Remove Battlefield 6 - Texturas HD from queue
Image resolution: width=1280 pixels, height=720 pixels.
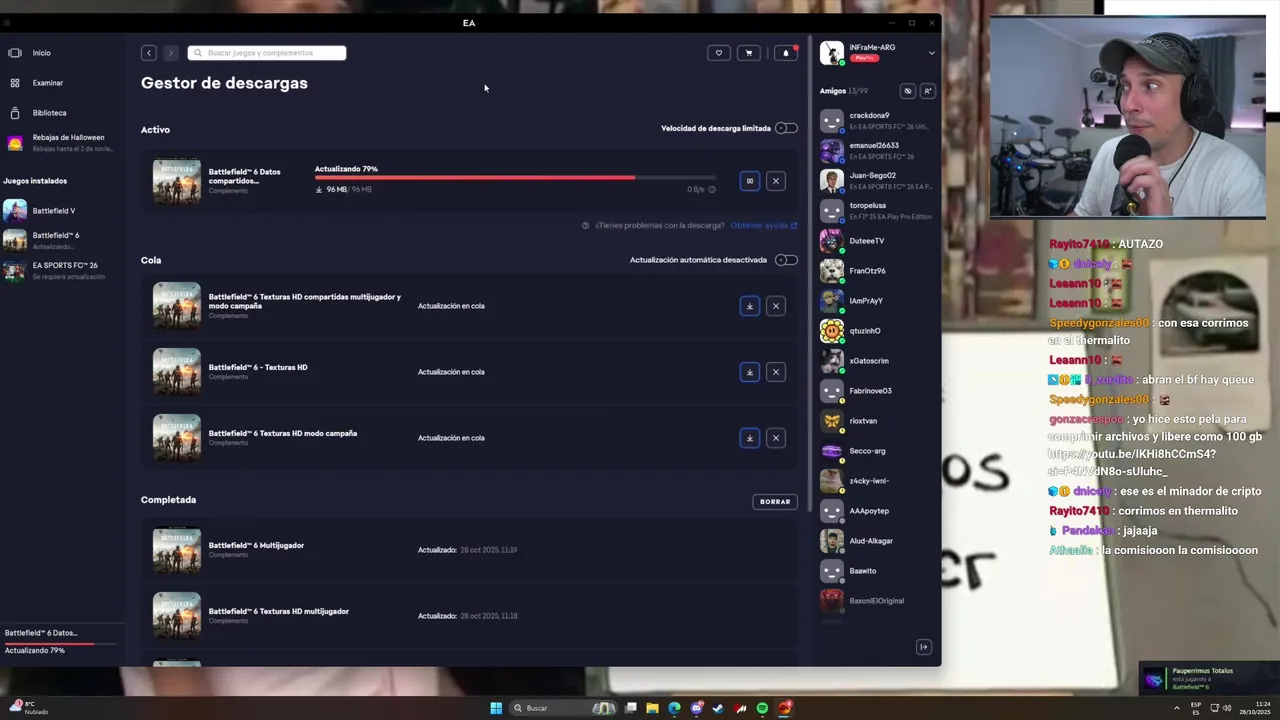tap(776, 372)
